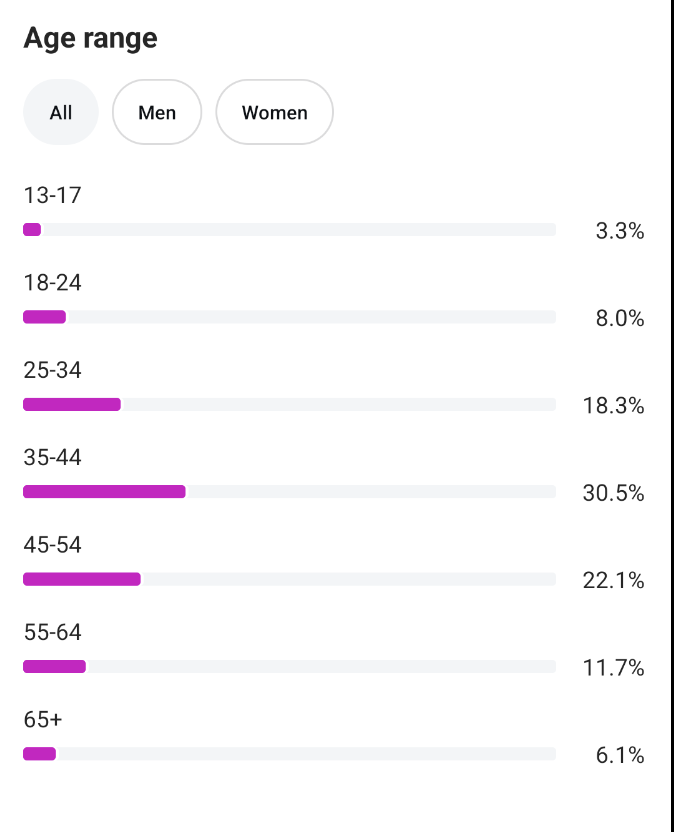The image size is (674, 832).
Task: Select the 25-34 age bar
Action: coord(289,405)
